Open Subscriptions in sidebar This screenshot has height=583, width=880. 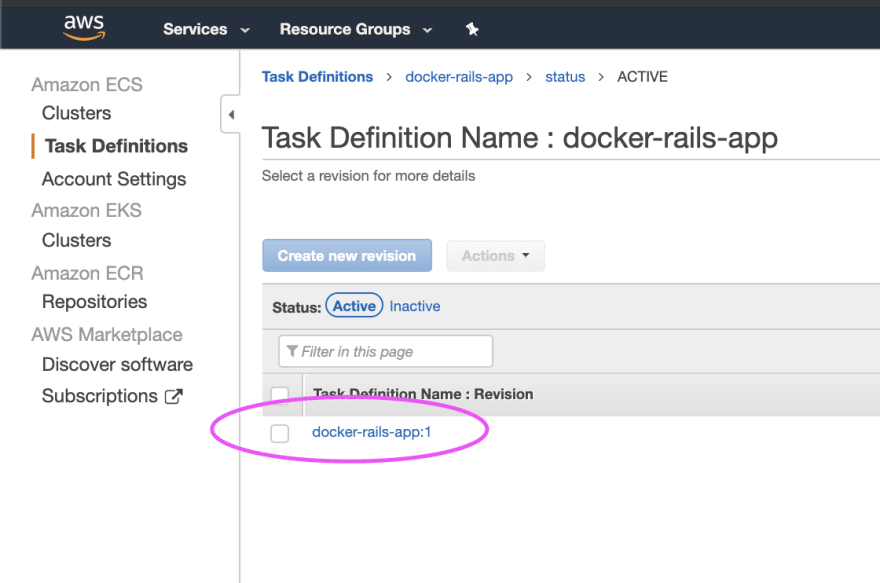click(100, 396)
